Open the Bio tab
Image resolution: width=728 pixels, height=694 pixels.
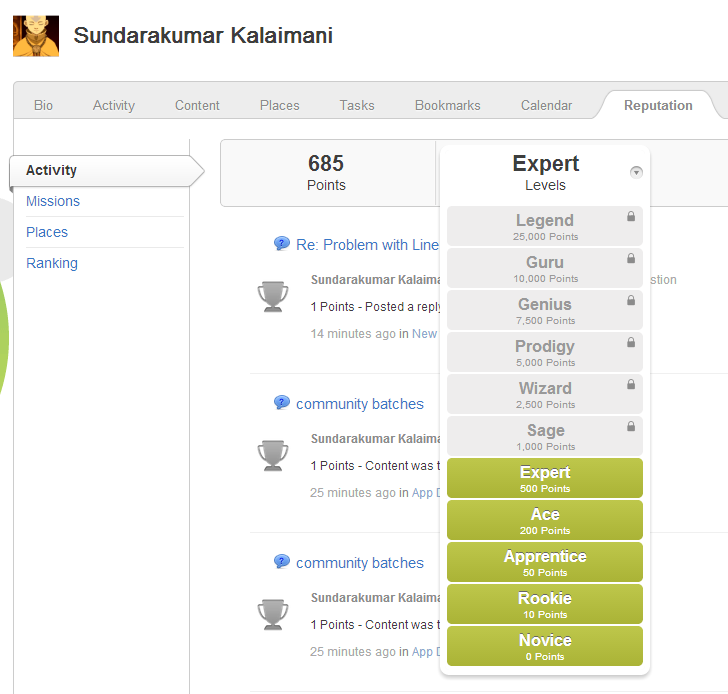pyautogui.click(x=43, y=105)
